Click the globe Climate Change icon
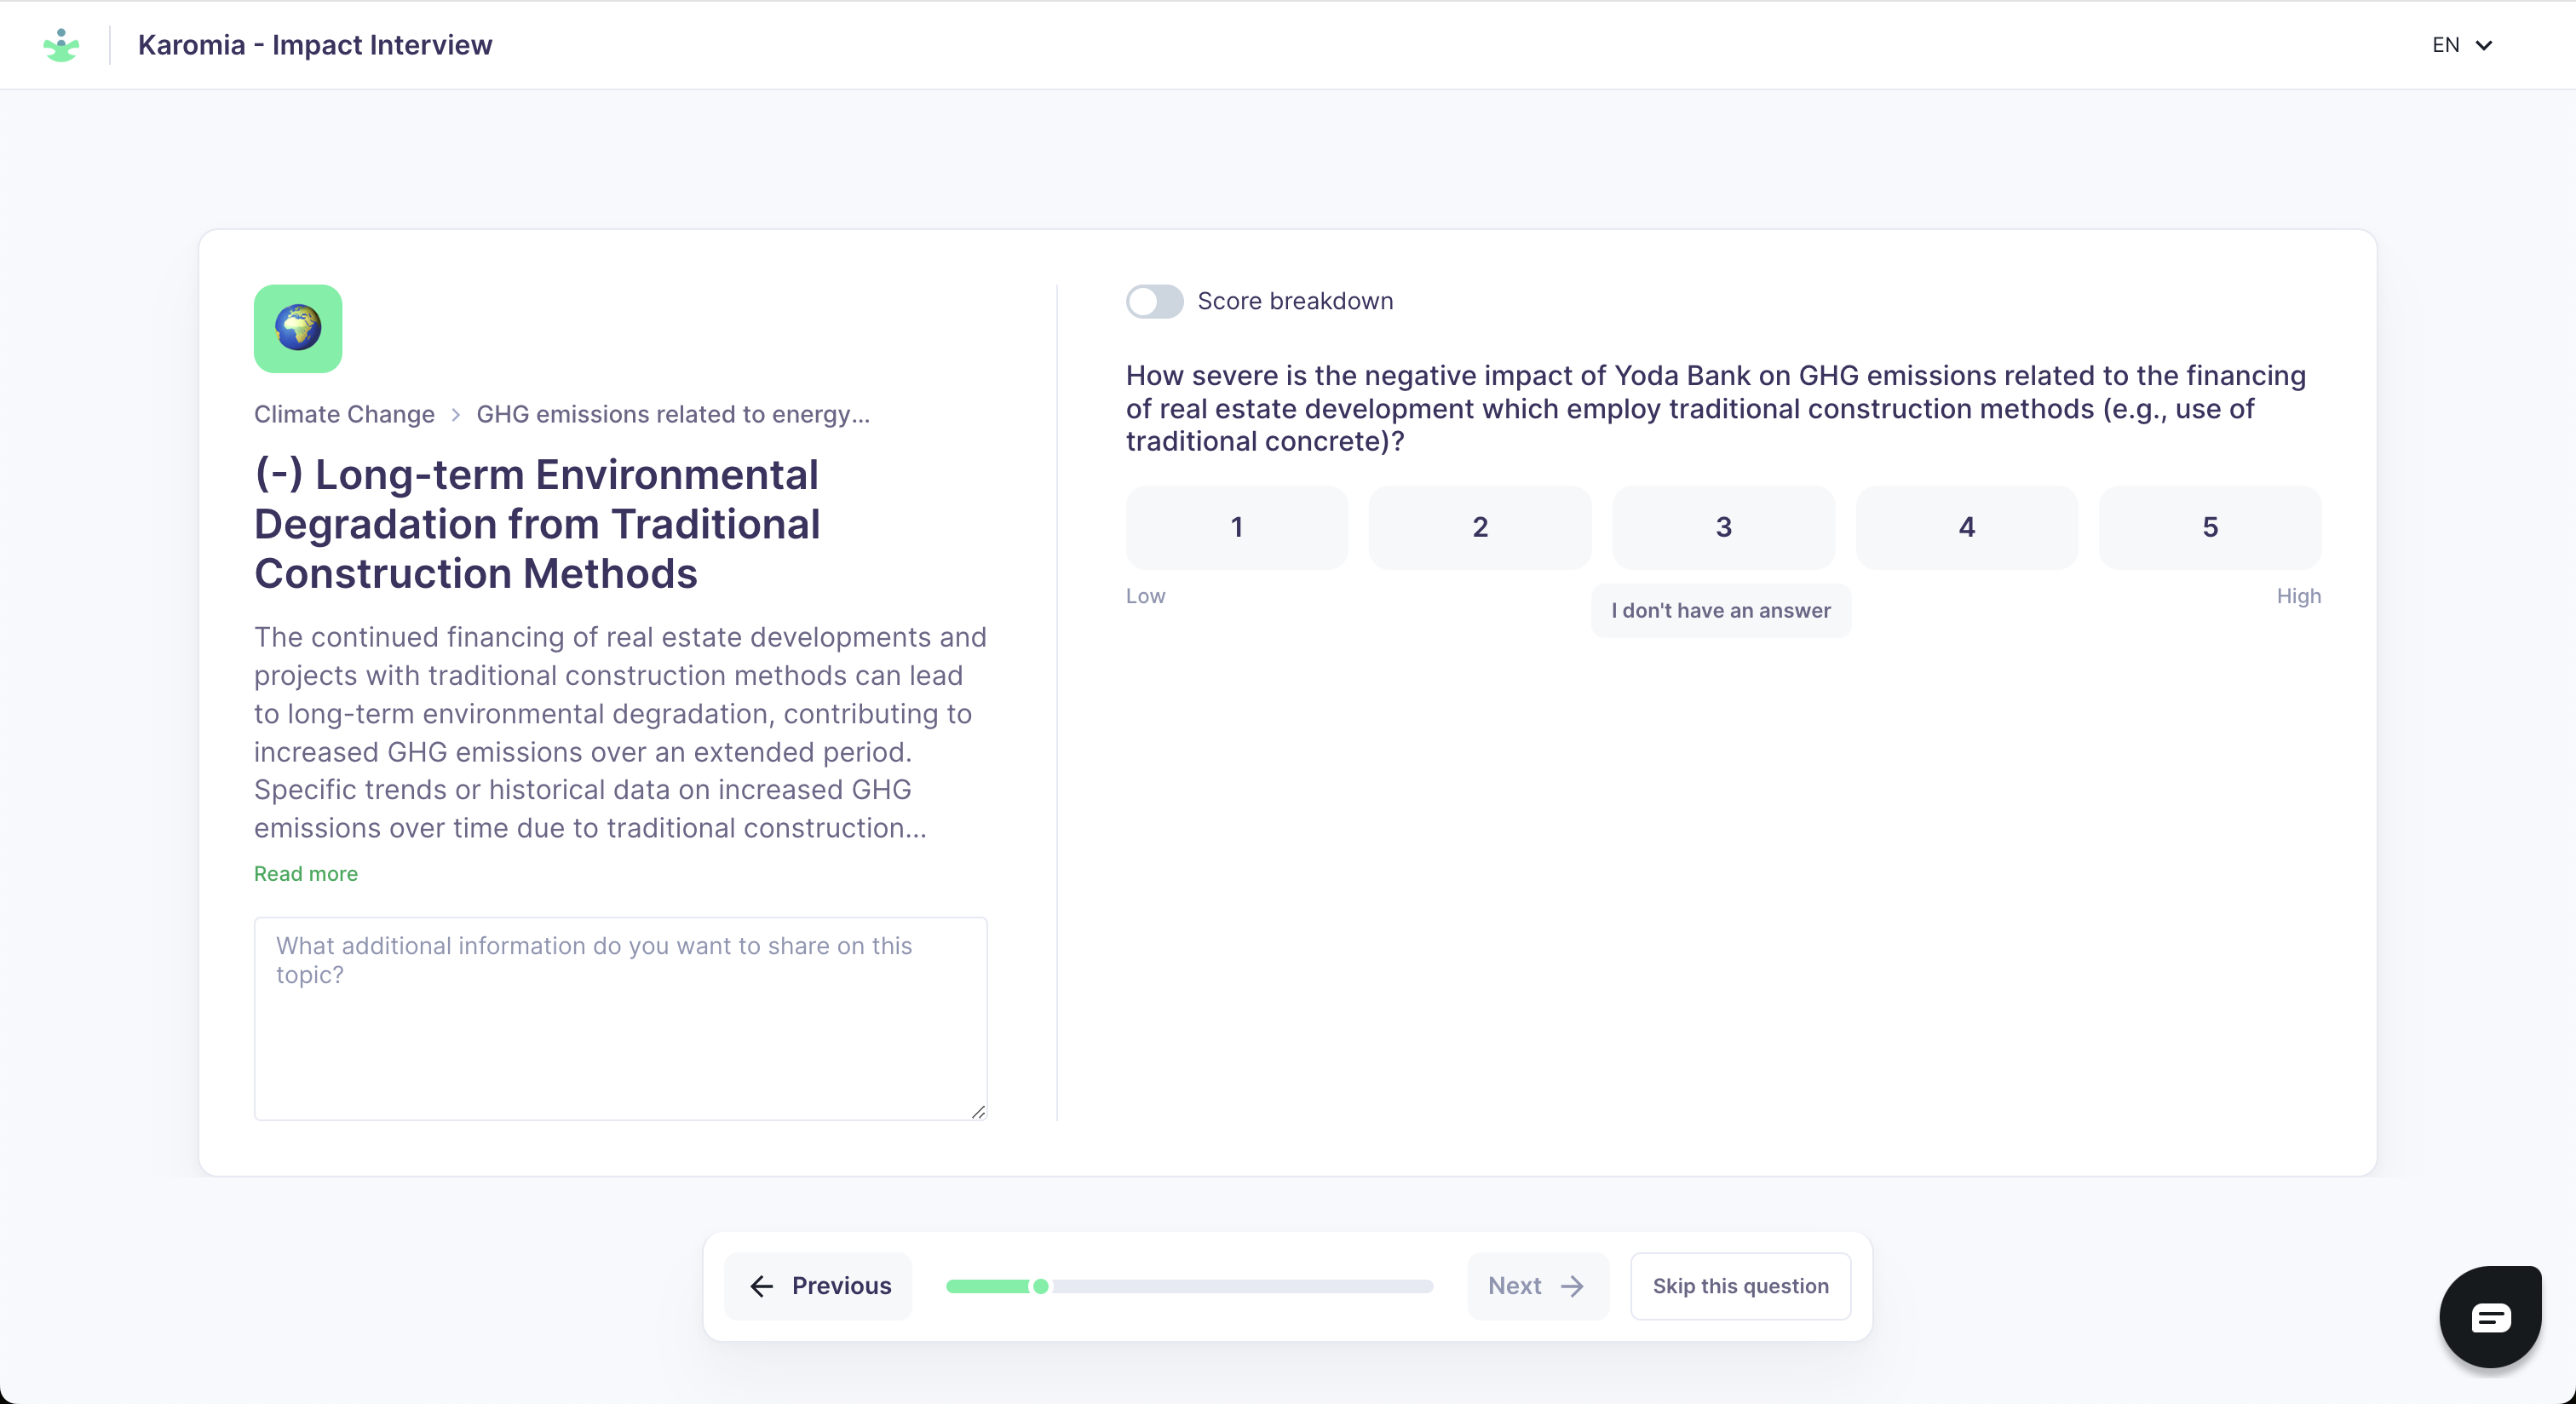The width and height of the screenshot is (2576, 1404). click(x=298, y=329)
